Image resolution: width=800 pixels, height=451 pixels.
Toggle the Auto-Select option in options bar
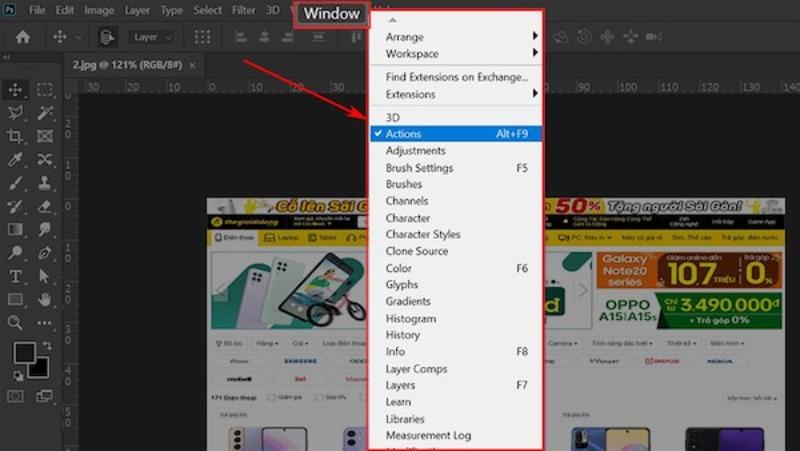click(107, 37)
